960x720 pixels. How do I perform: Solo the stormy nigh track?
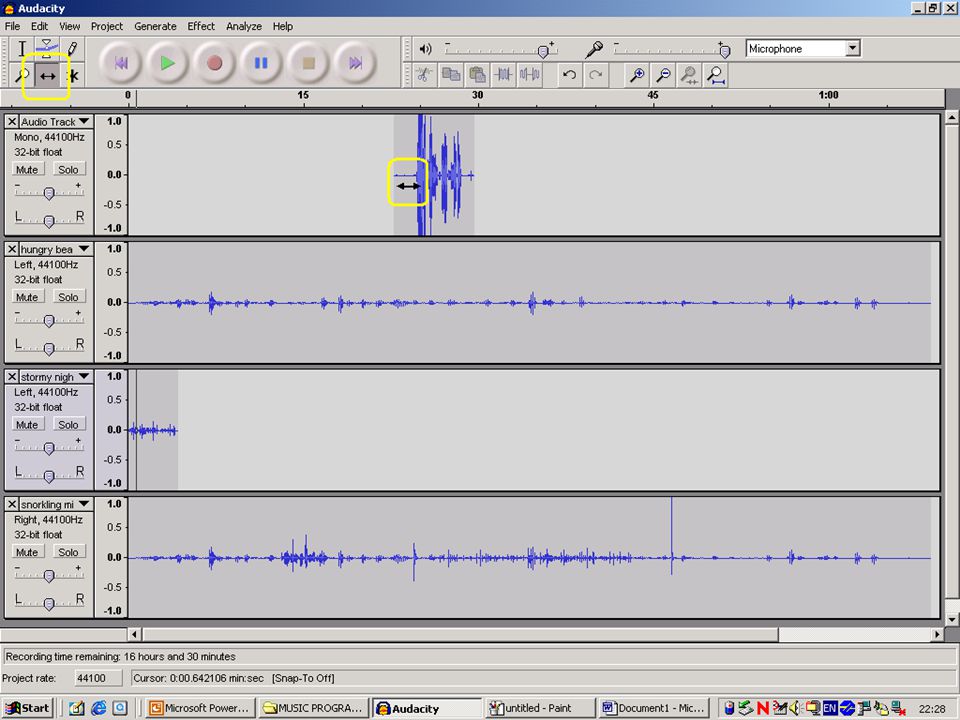(x=68, y=424)
